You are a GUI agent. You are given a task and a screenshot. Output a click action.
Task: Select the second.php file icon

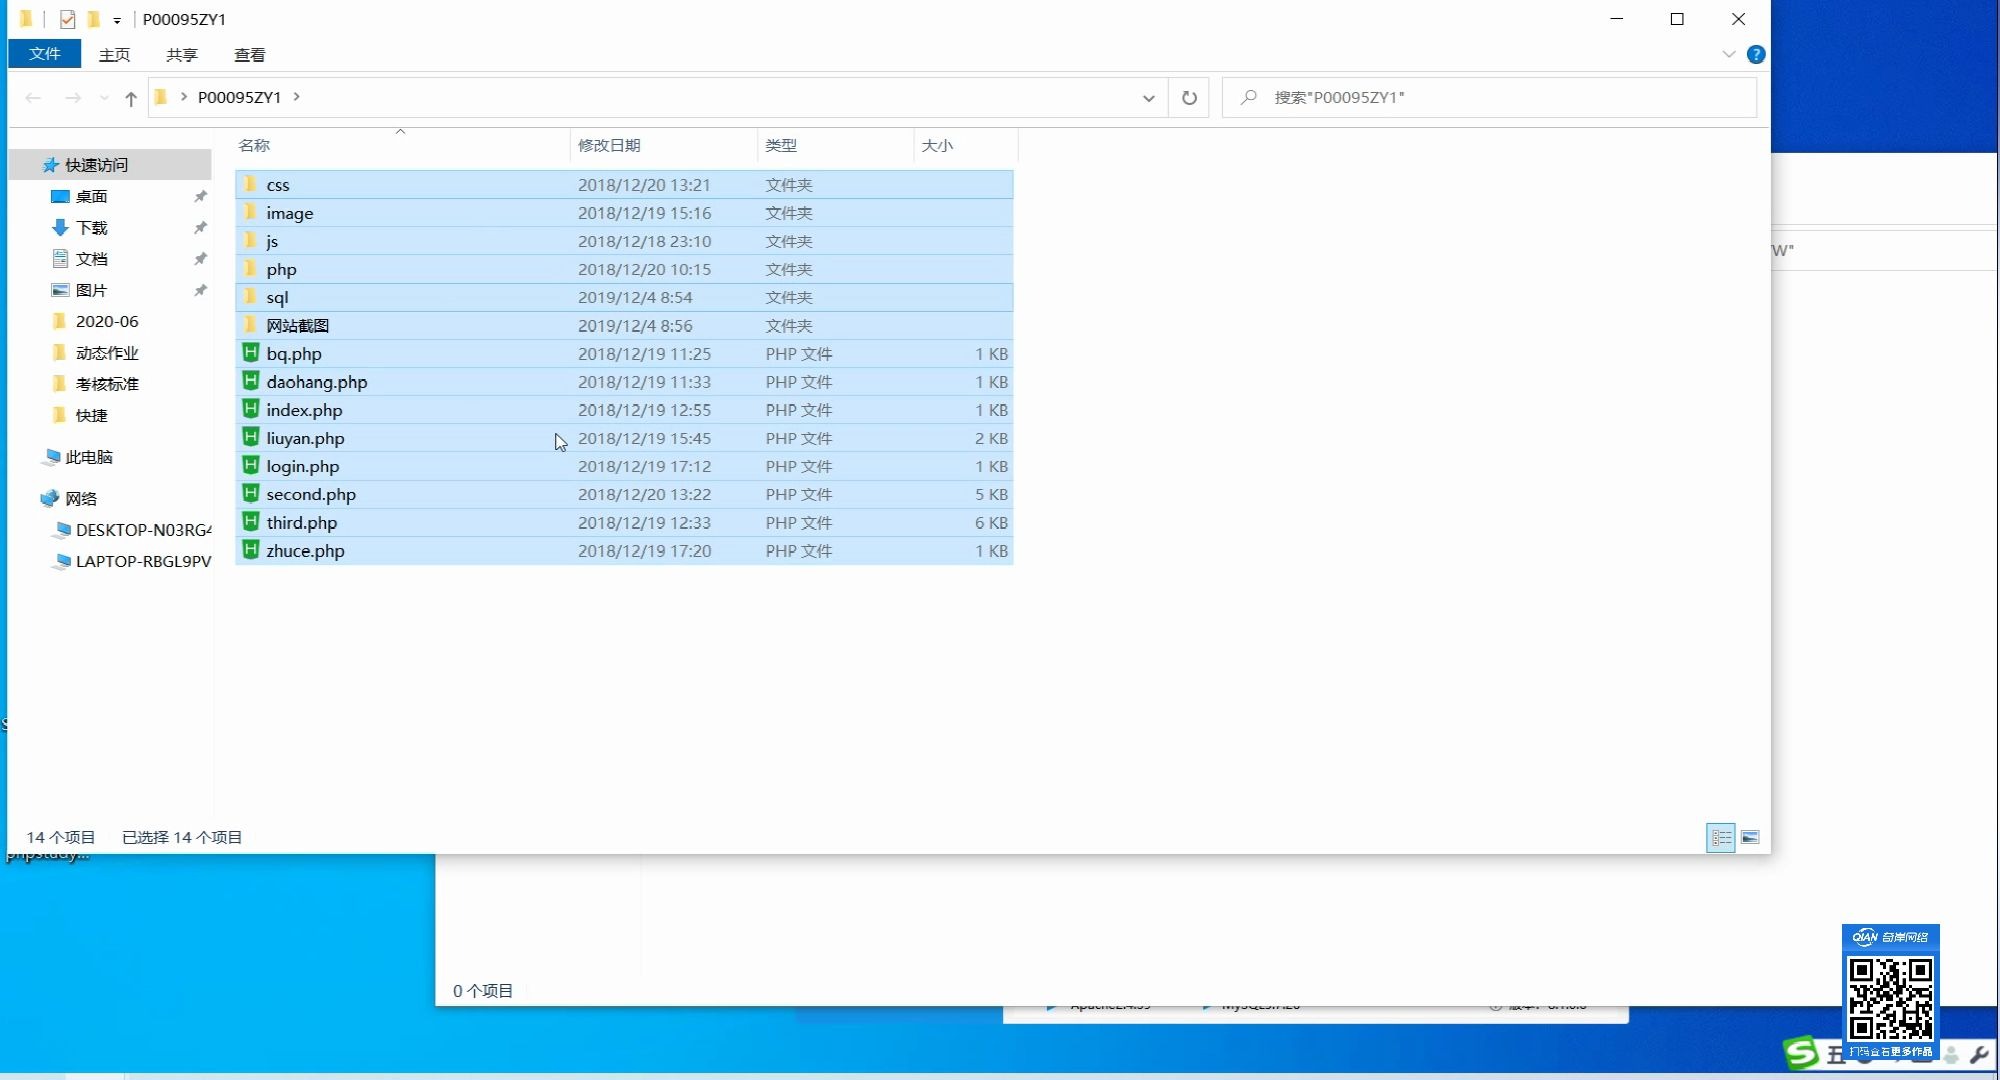click(x=251, y=492)
